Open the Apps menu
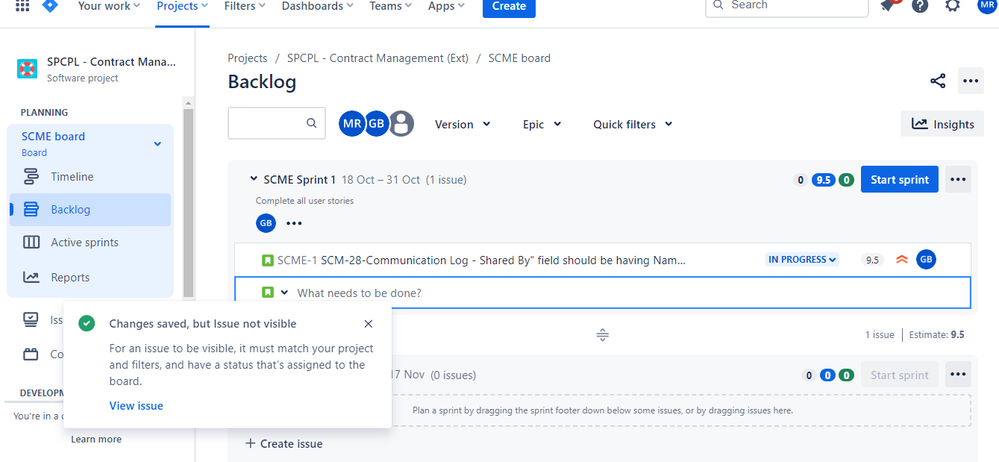The width and height of the screenshot is (999, 462). click(446, 6)
